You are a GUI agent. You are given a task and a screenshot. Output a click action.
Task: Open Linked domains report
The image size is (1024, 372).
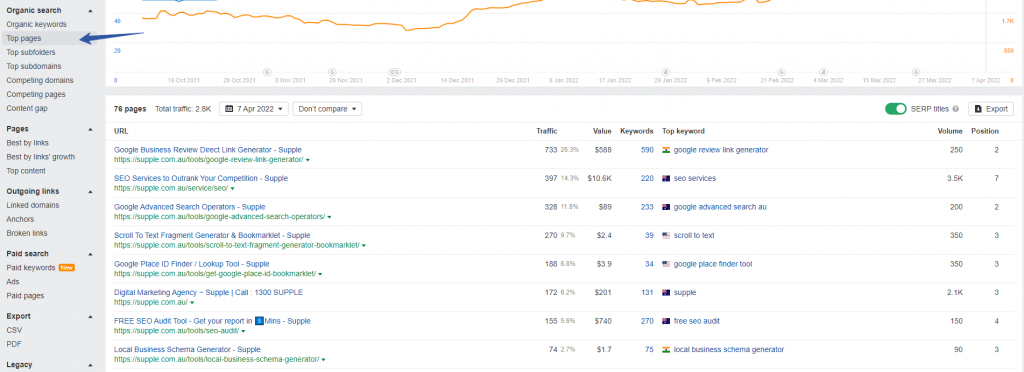coord(33,205)
